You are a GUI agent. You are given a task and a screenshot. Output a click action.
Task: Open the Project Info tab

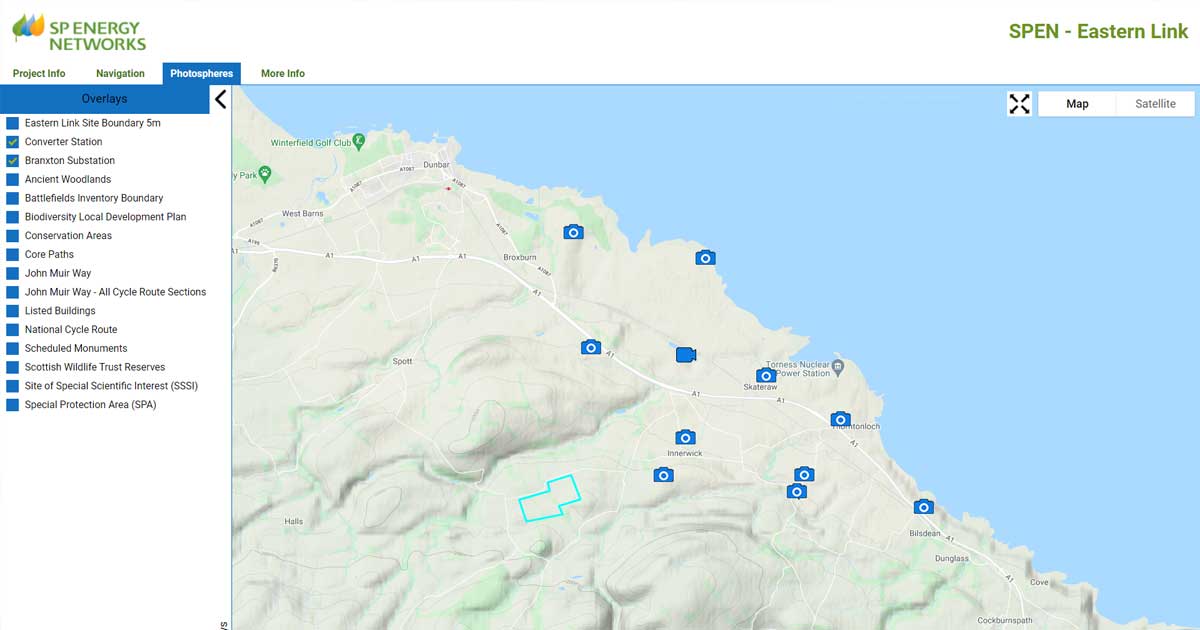coord(39,74)
